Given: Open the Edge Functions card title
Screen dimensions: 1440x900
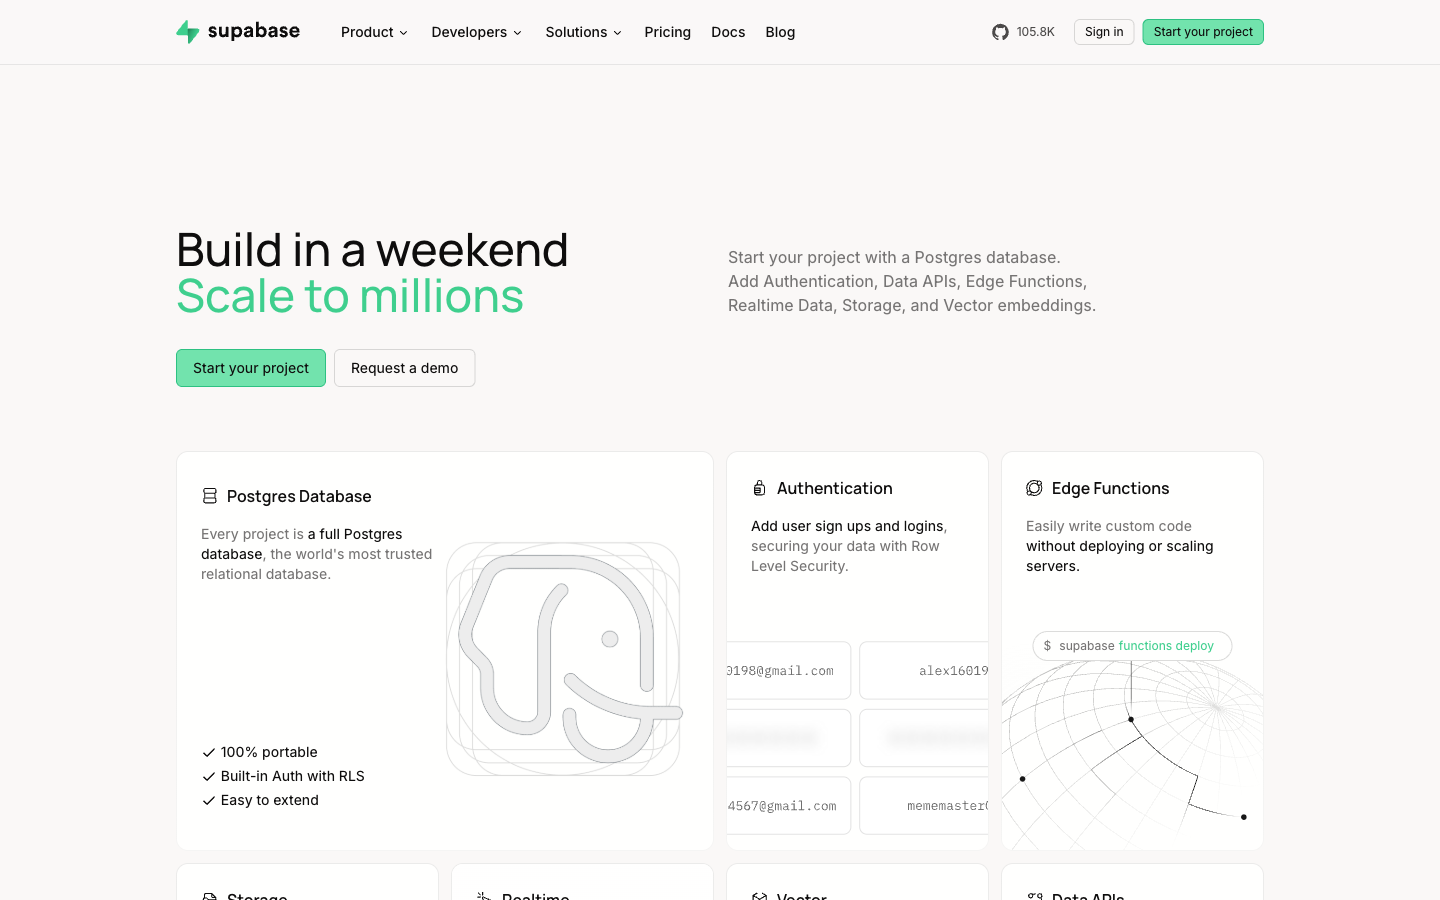Looking at the screenshot, I should click(x=1110, y=488).
